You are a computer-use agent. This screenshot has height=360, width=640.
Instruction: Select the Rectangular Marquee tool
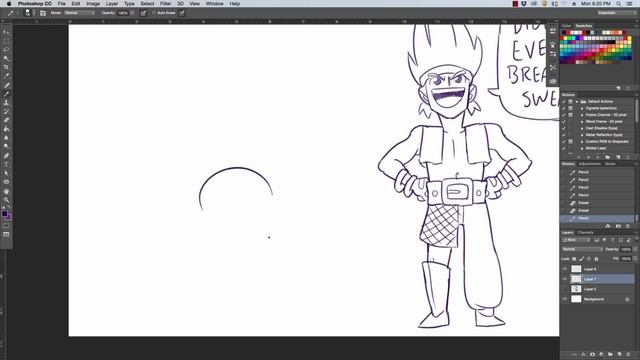point(6,40)
